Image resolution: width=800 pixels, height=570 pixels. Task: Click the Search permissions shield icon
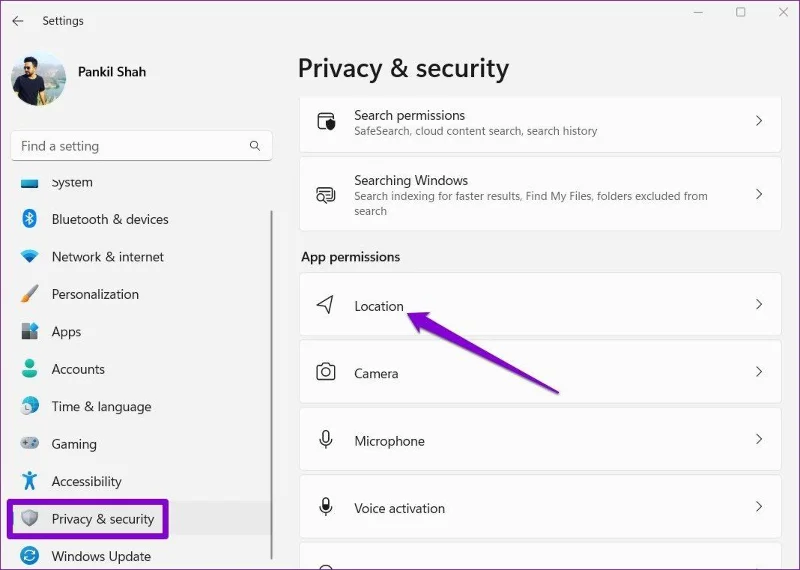point(326,121)
